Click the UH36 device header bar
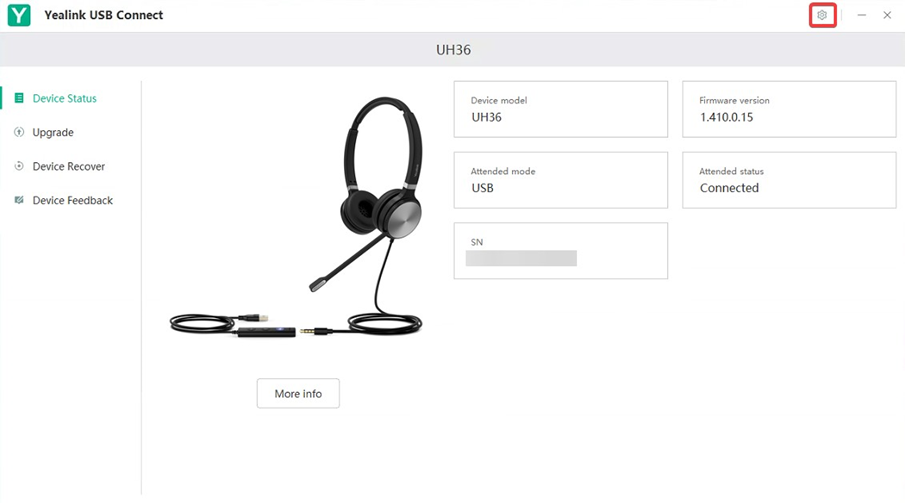Image resolution: width=905 pixels, height=503 pixels. (452, 50)
